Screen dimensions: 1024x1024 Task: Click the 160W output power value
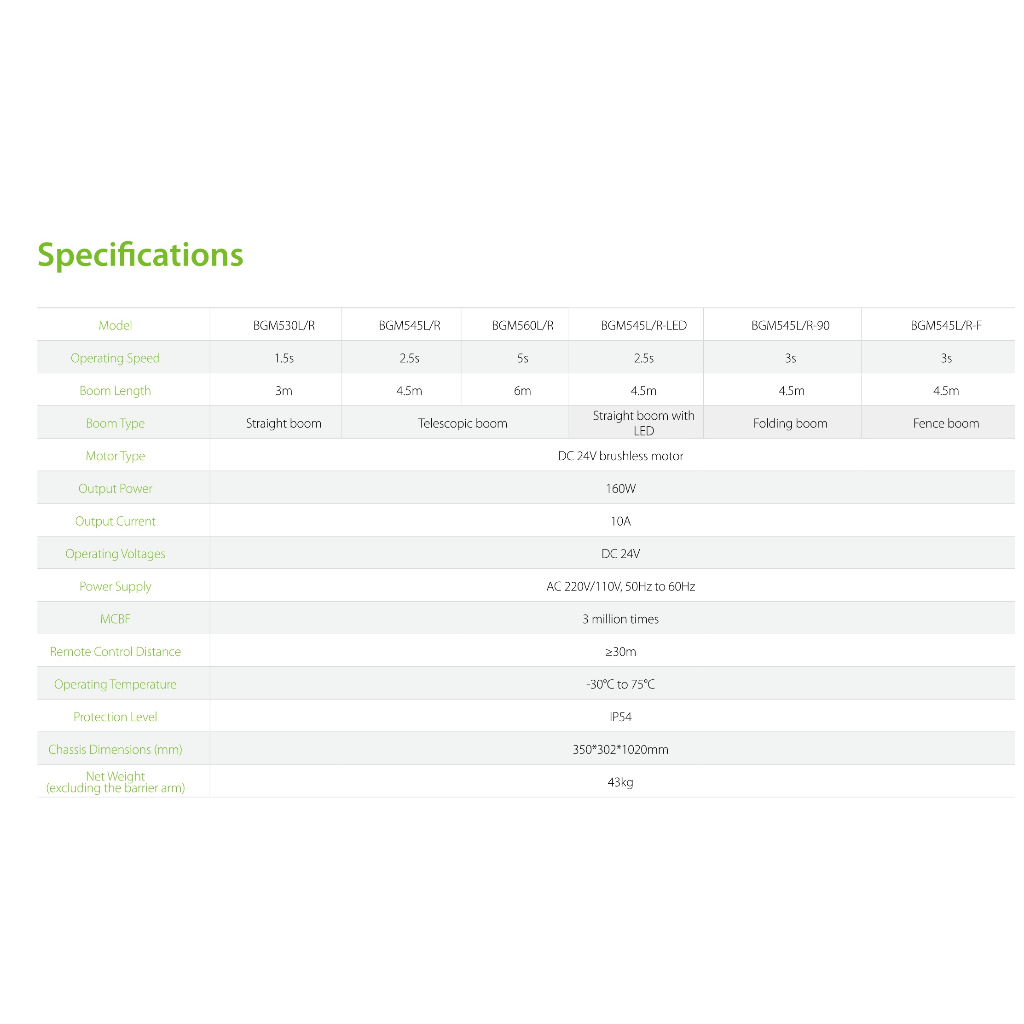click(x=620, y=489)
